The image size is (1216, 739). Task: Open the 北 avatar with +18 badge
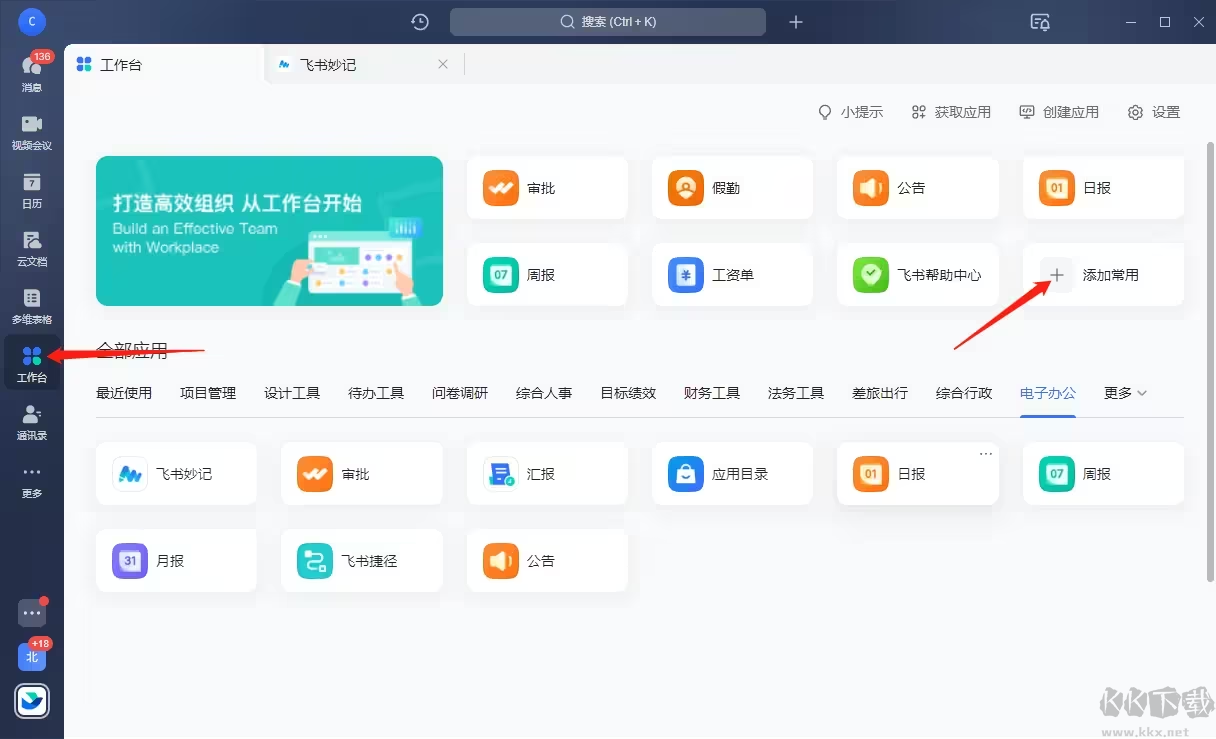click(32, 656)
